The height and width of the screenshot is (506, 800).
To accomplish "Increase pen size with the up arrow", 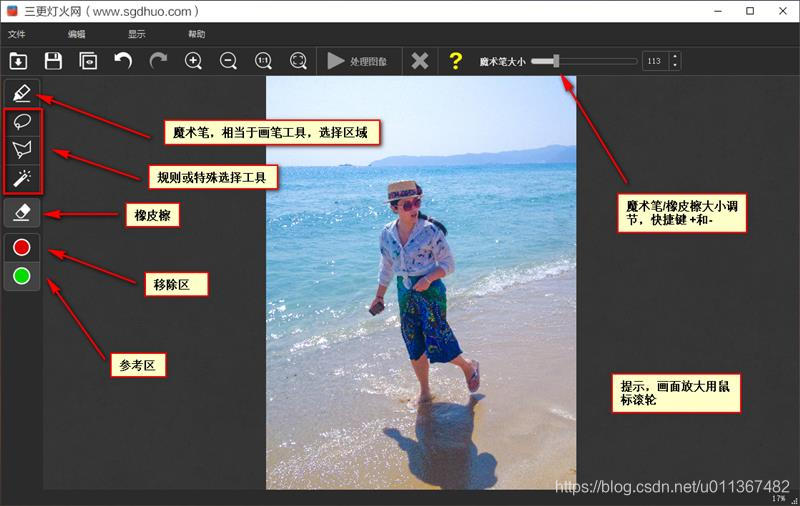I will 675,57.
